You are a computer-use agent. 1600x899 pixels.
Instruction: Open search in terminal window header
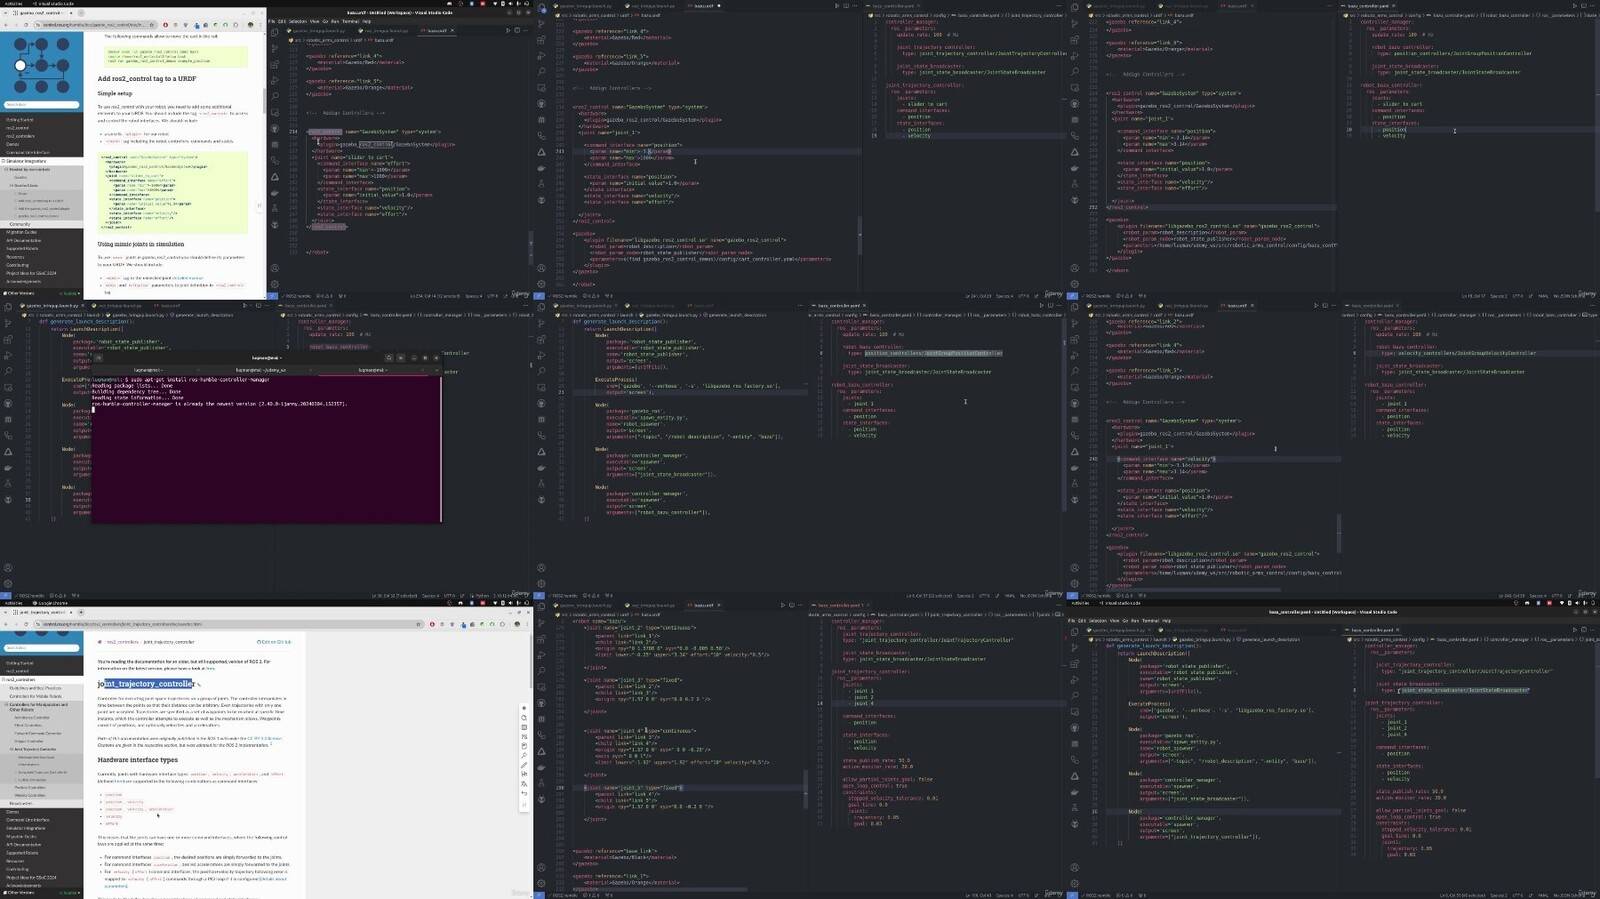pos(389,358)
